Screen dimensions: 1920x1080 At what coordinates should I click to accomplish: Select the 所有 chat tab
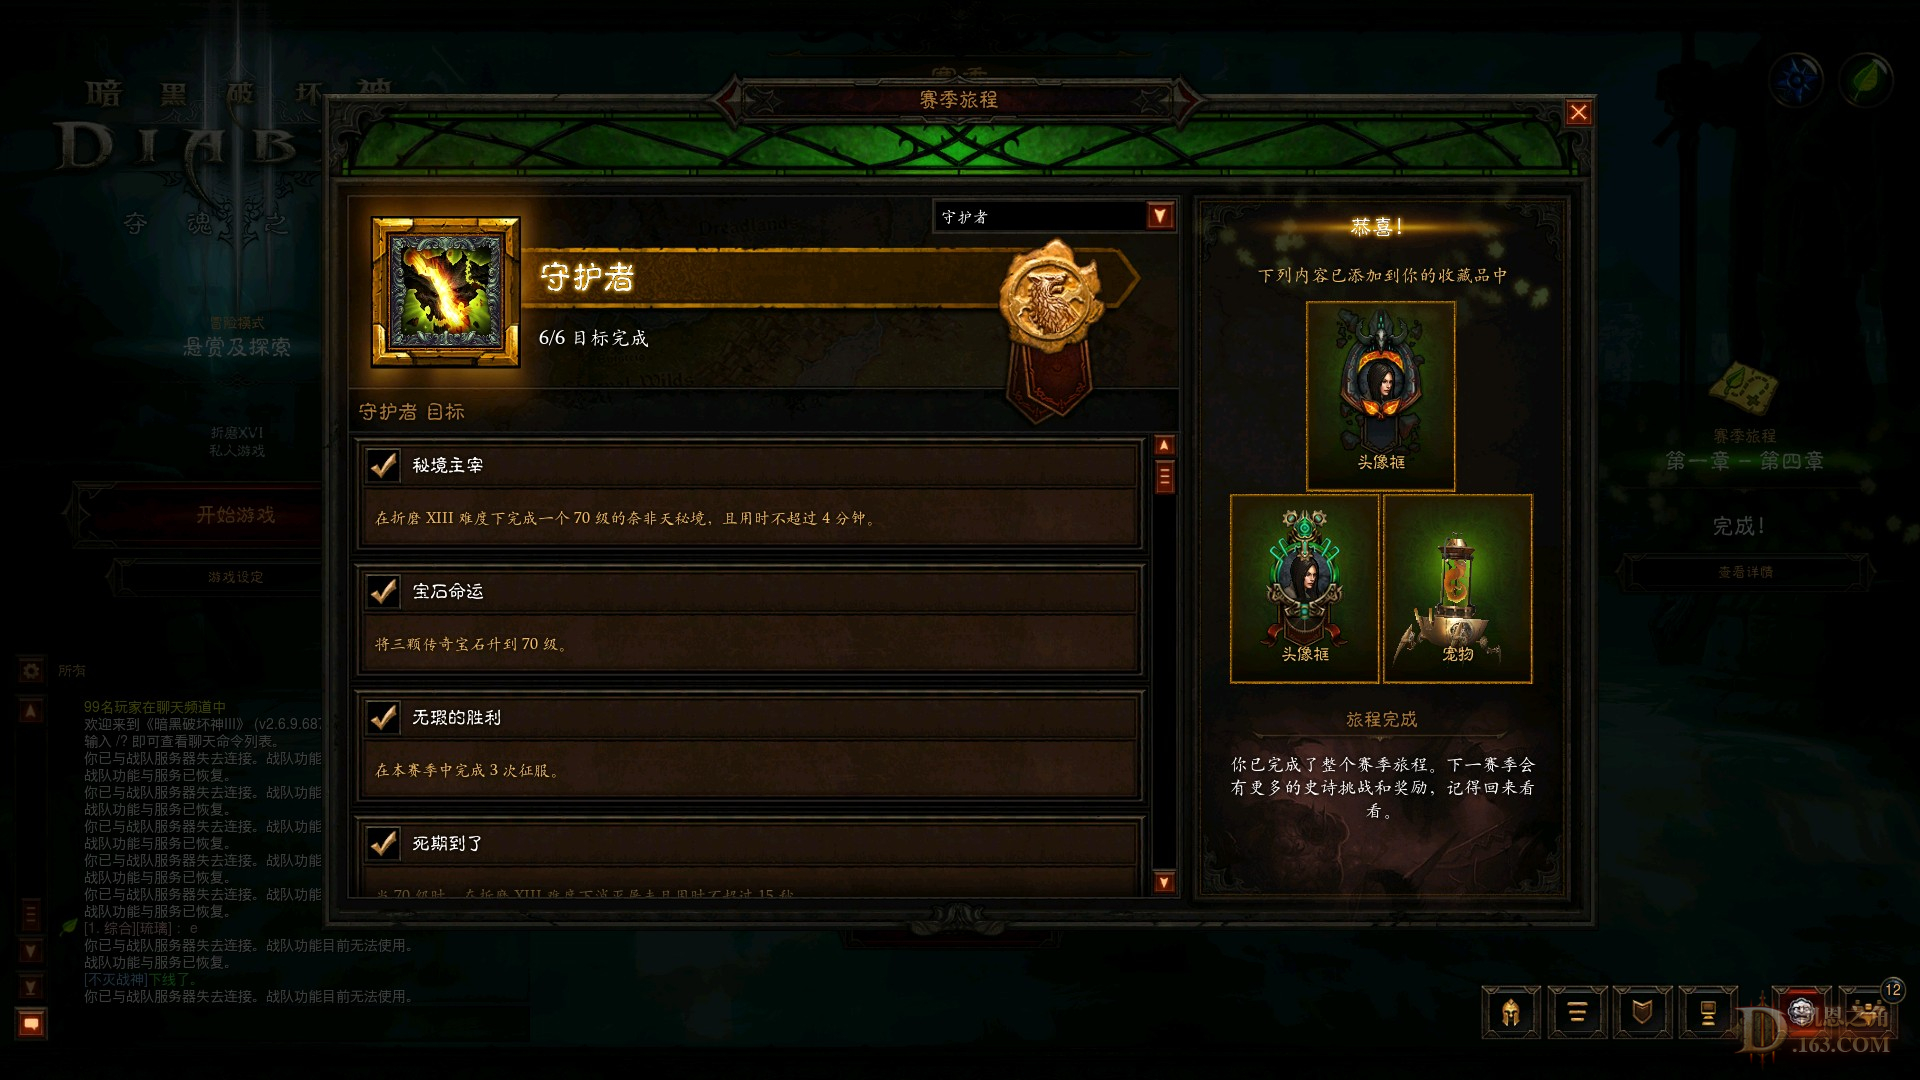(x=72, y=671)
